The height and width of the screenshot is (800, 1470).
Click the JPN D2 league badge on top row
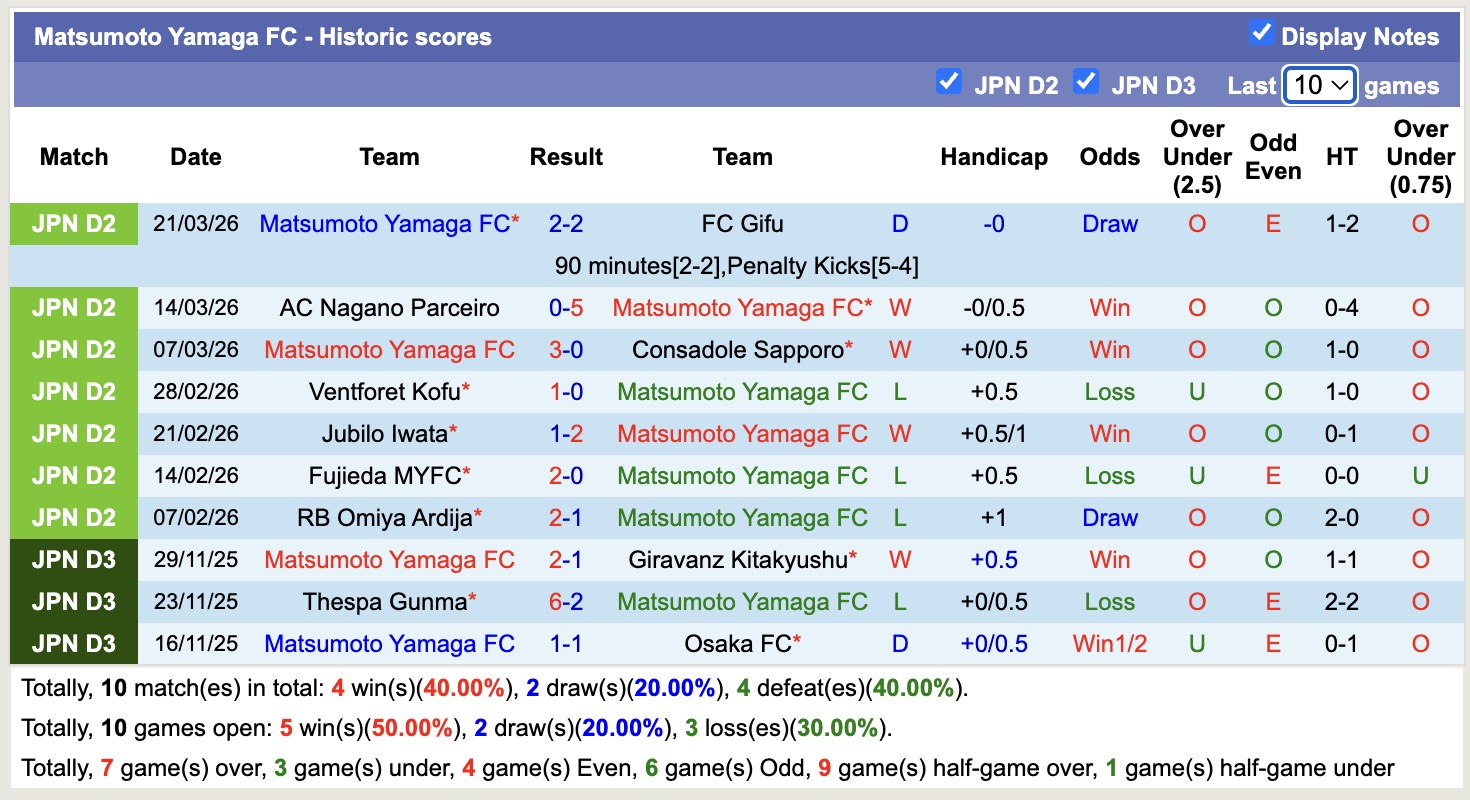[x=73, y=223]
